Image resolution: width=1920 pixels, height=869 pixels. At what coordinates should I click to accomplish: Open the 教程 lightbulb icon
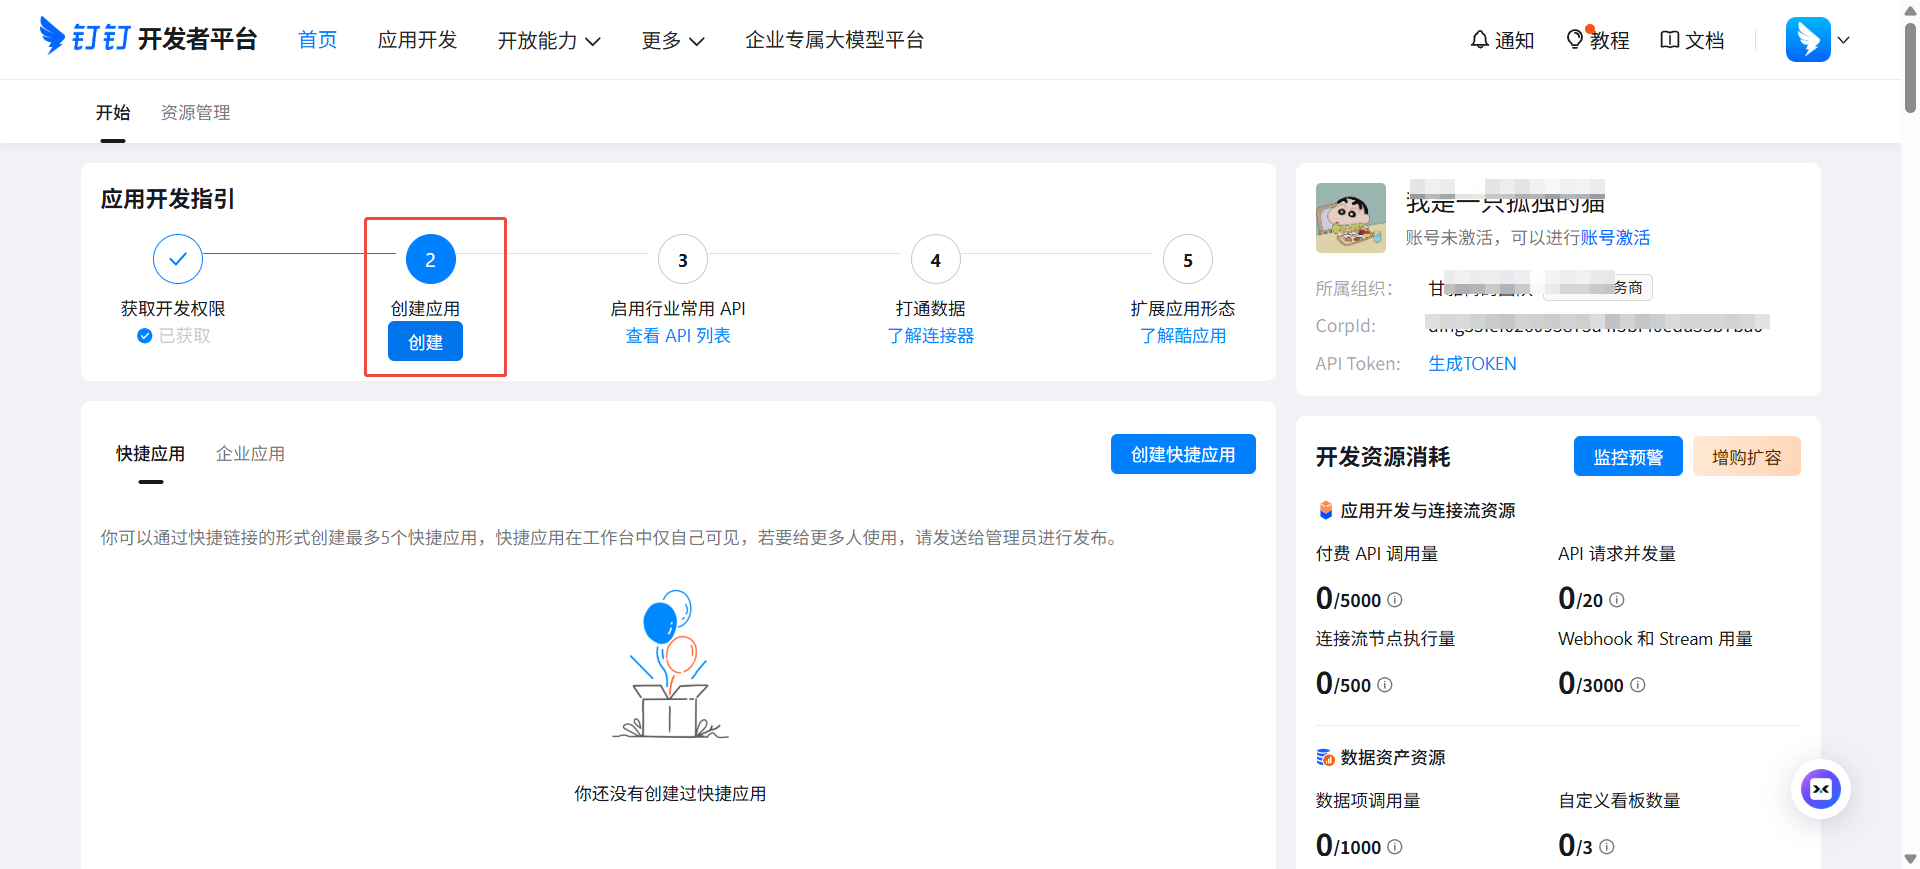tap(1575, 39)
